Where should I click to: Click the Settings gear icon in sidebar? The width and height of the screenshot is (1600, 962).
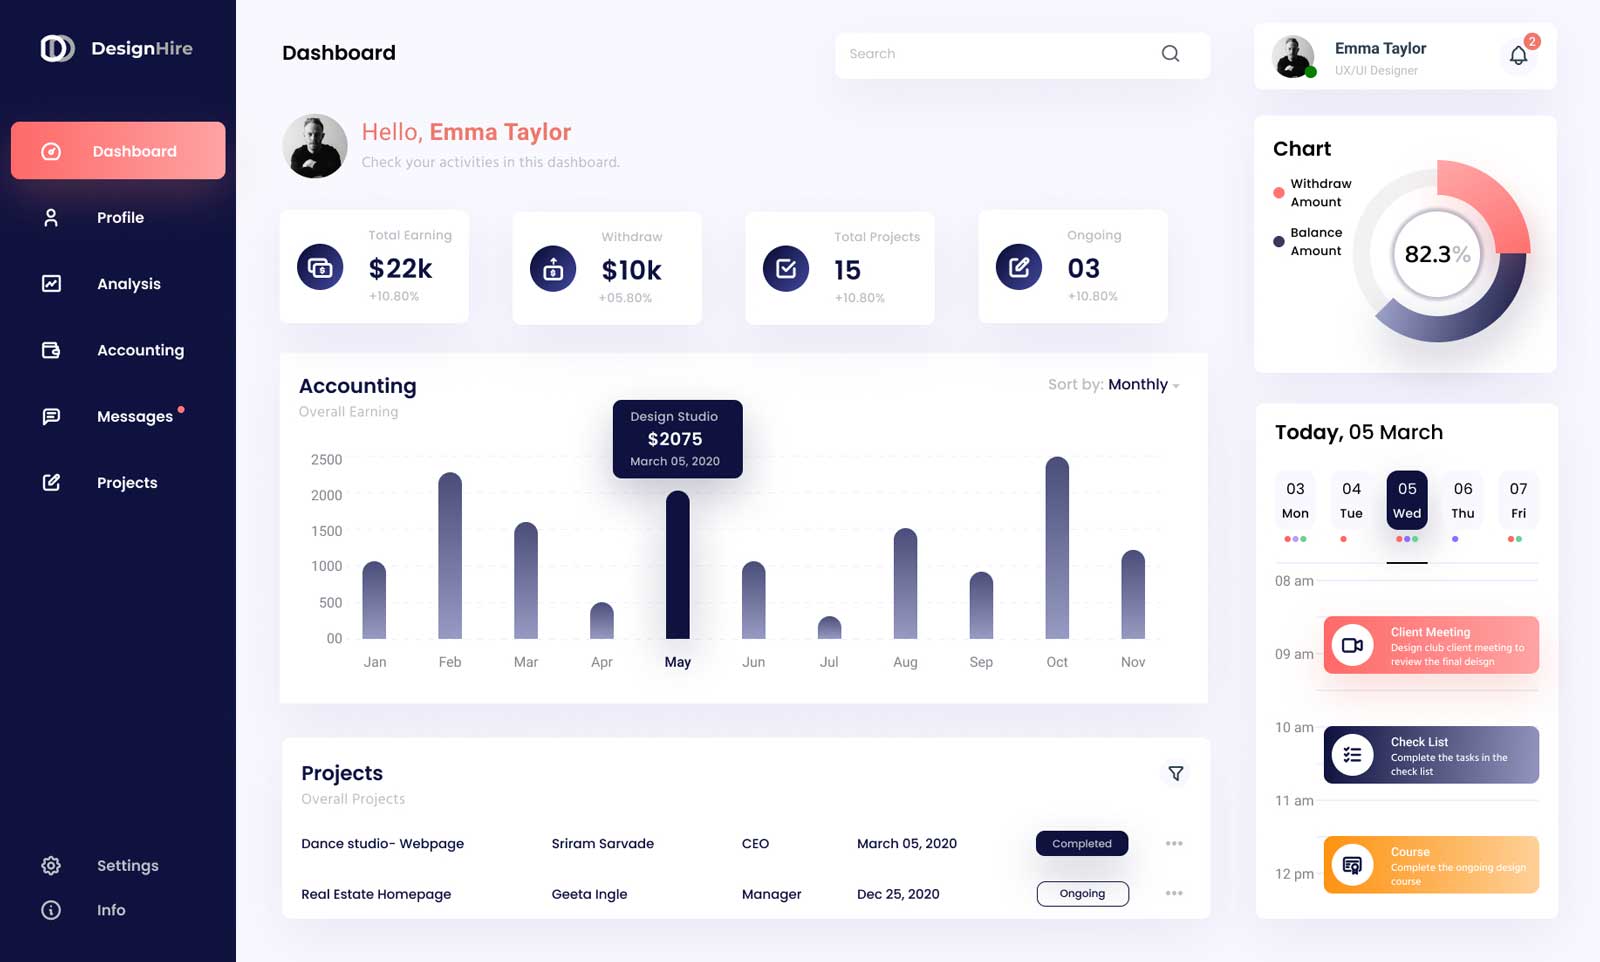[x=51, y=866]
